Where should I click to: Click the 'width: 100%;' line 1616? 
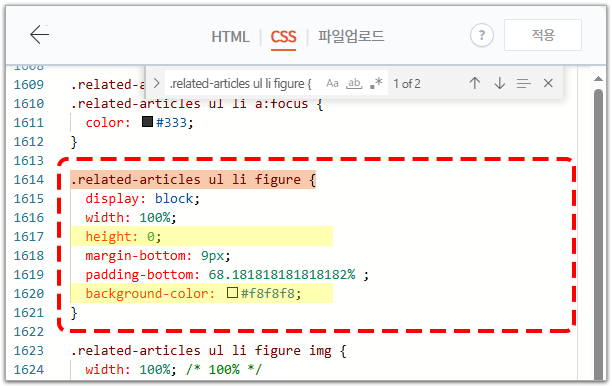click(x=131, y=217)
